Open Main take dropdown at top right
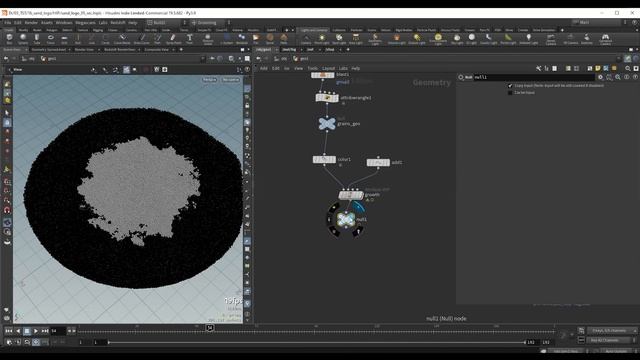The width and height of the screenshot is (640, 360). 599,22
